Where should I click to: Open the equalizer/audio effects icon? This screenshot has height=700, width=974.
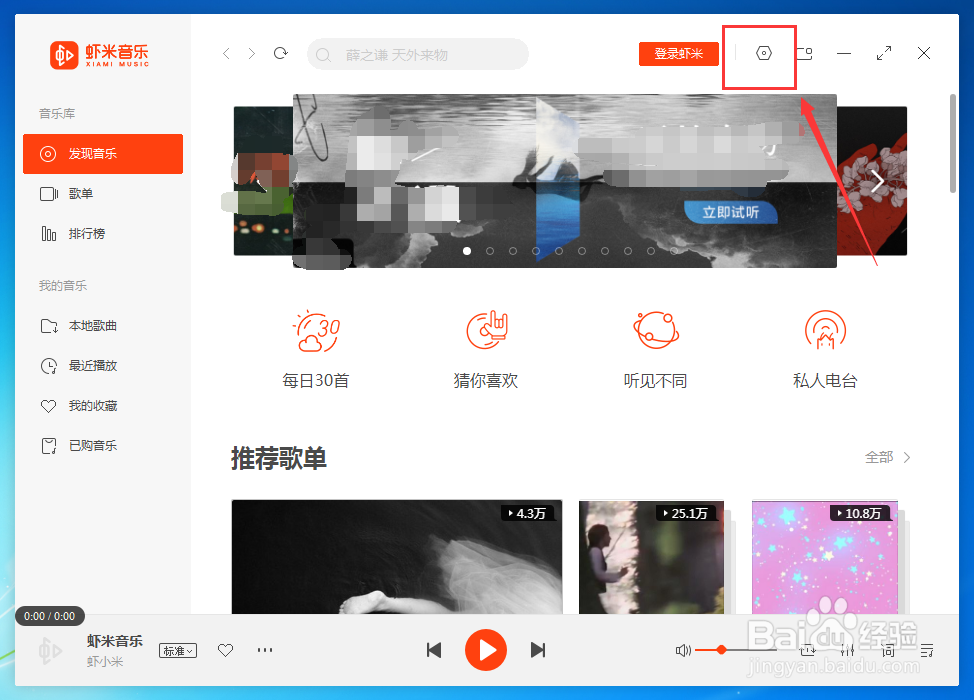coord(847,650)
